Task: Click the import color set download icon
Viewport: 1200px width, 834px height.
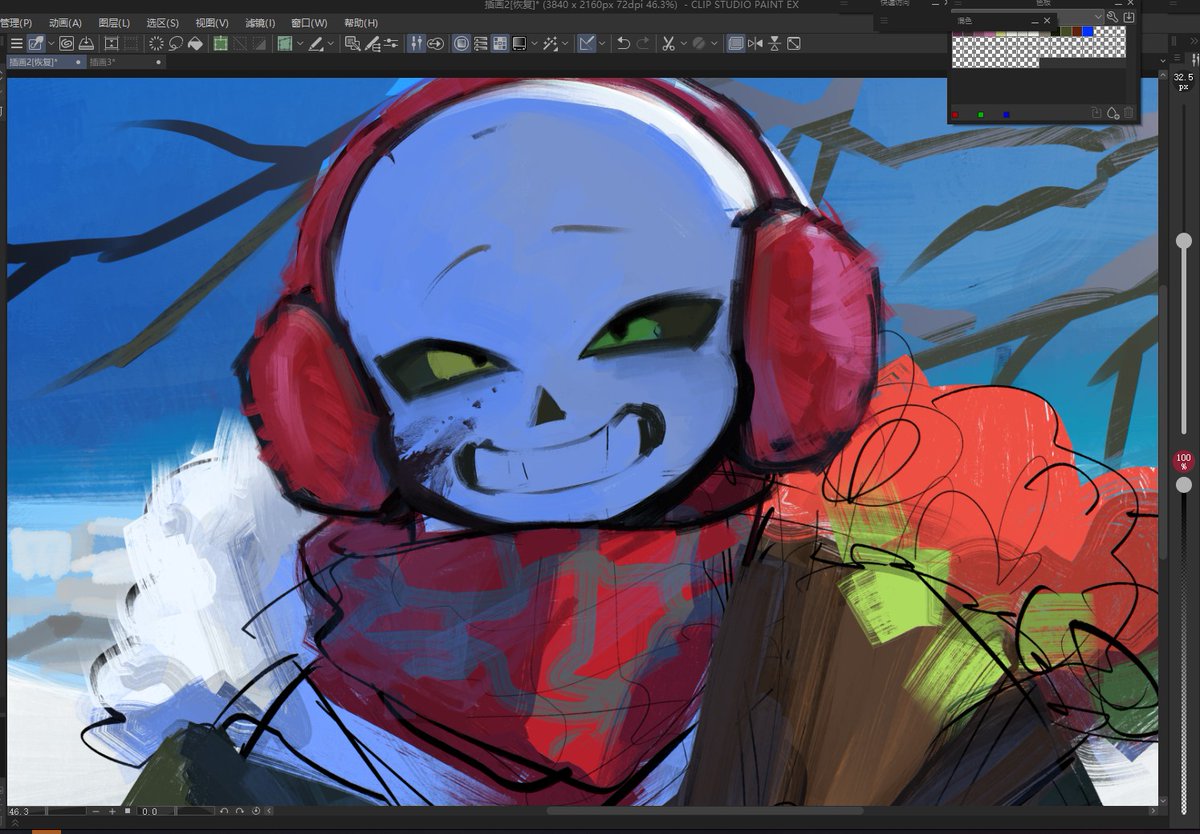Action: (x=1129, y=17)
